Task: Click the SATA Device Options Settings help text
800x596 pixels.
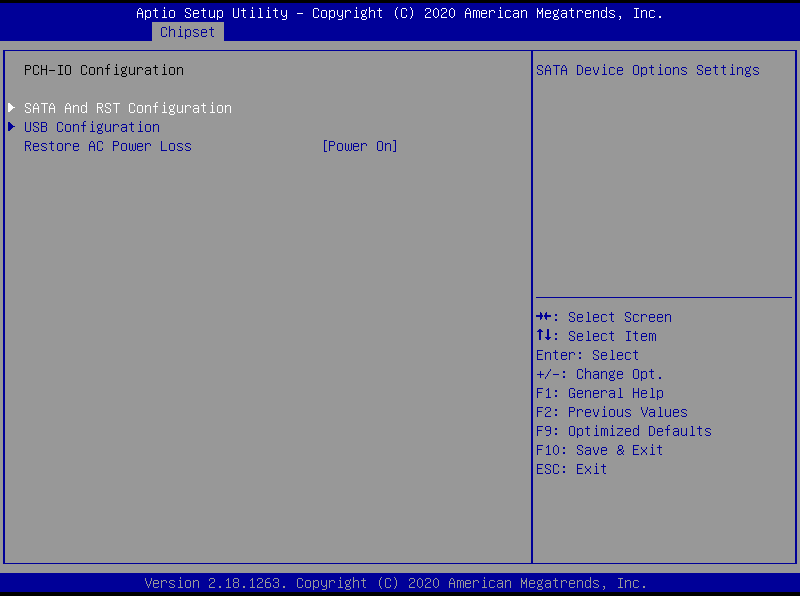Action: 648,70
